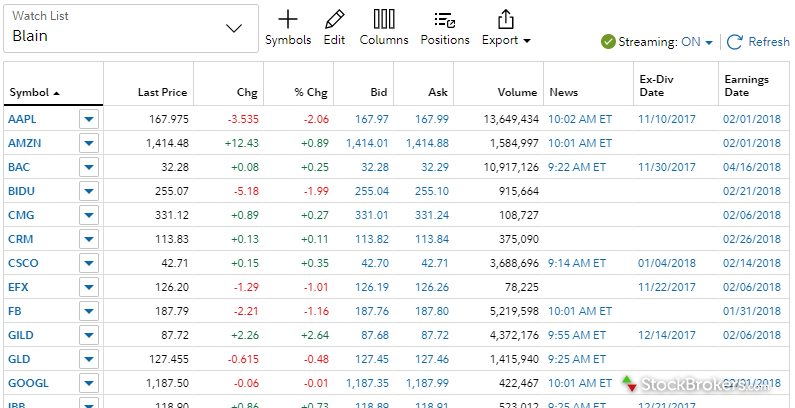Screen dimensions: 795x408
Task: Open the Columns chooser icon
Action: click(384, 20)
